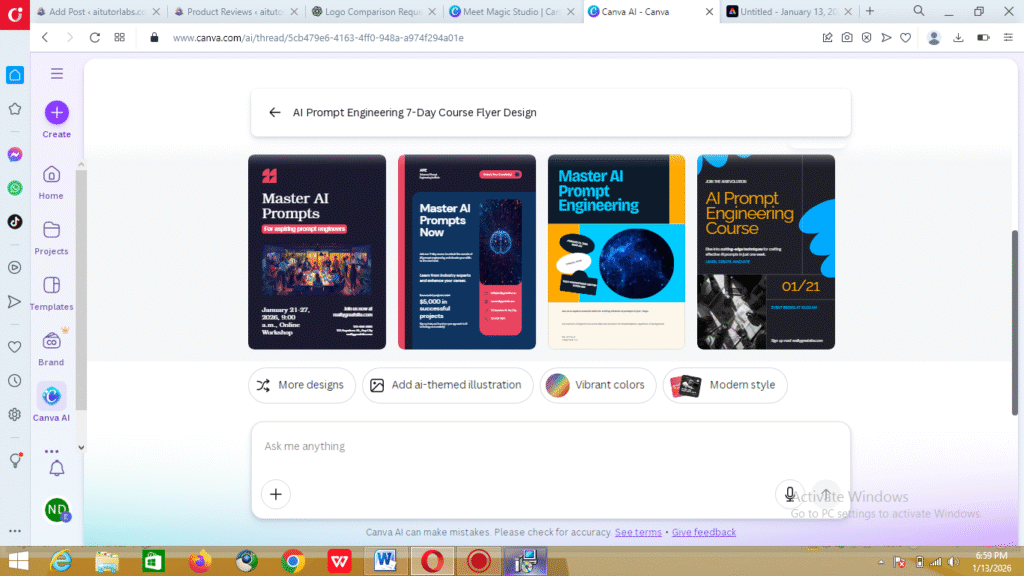Click the microphone voice input icon
Viewport: 1024px width, 576px height.
[789, 494]
